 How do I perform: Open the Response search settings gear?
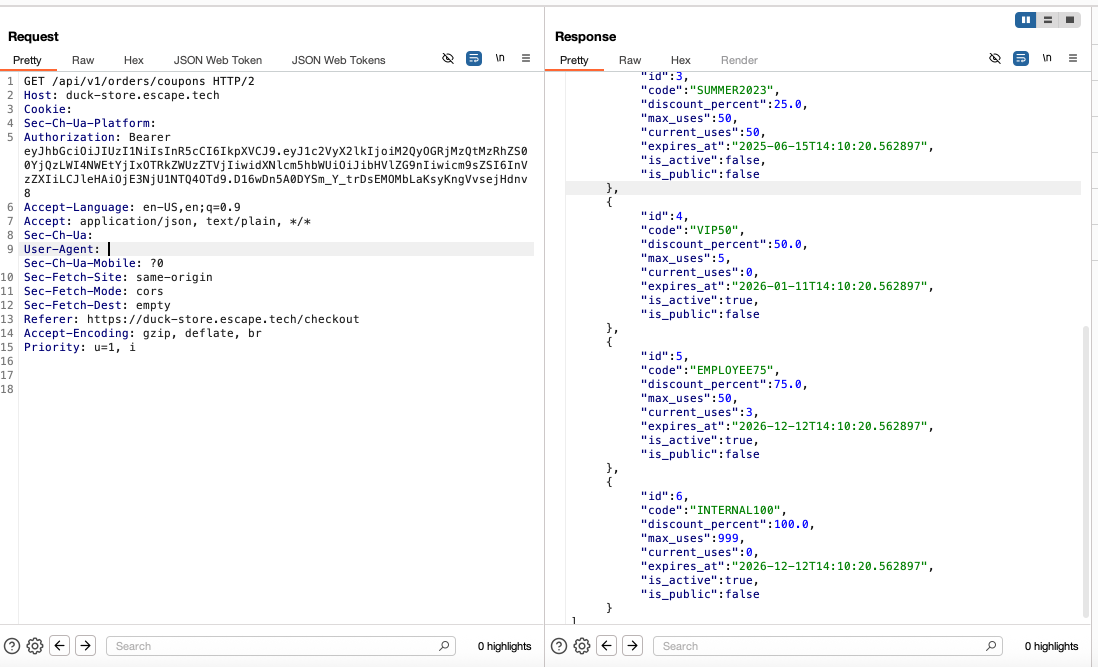point(582,646)
